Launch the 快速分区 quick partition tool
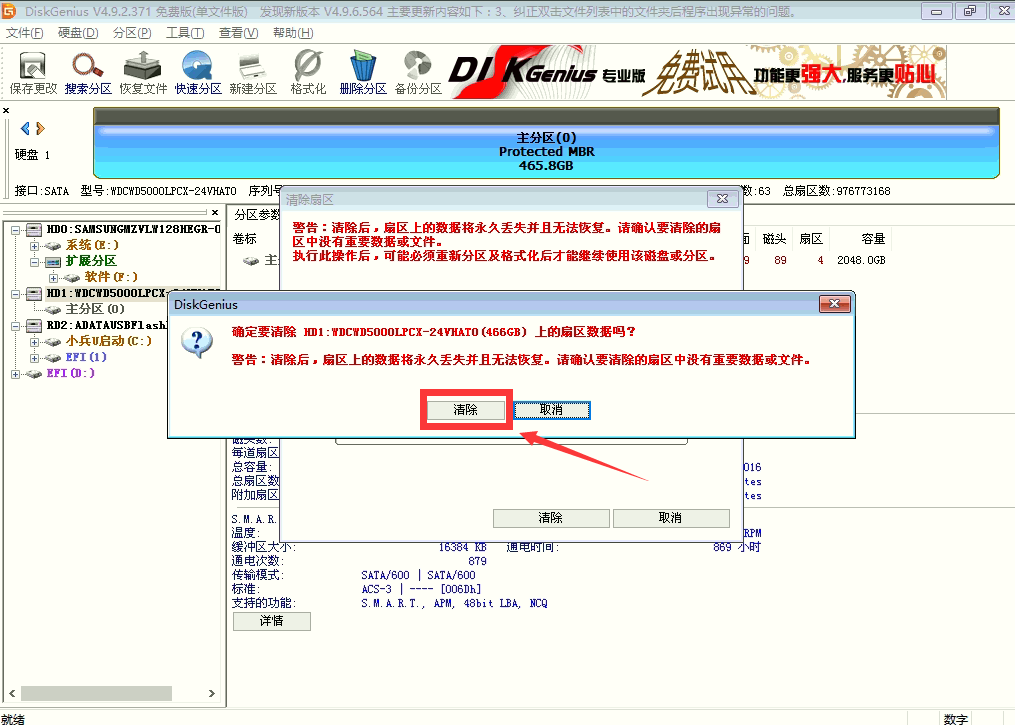1015x725 pixels. coord(196,70)
